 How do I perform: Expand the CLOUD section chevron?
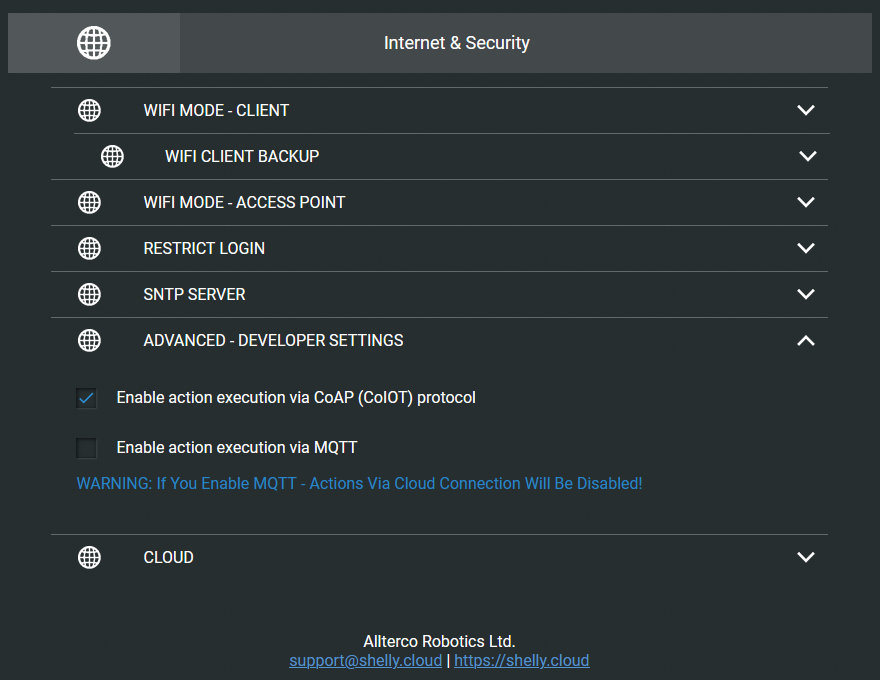[x=806, y=557]
